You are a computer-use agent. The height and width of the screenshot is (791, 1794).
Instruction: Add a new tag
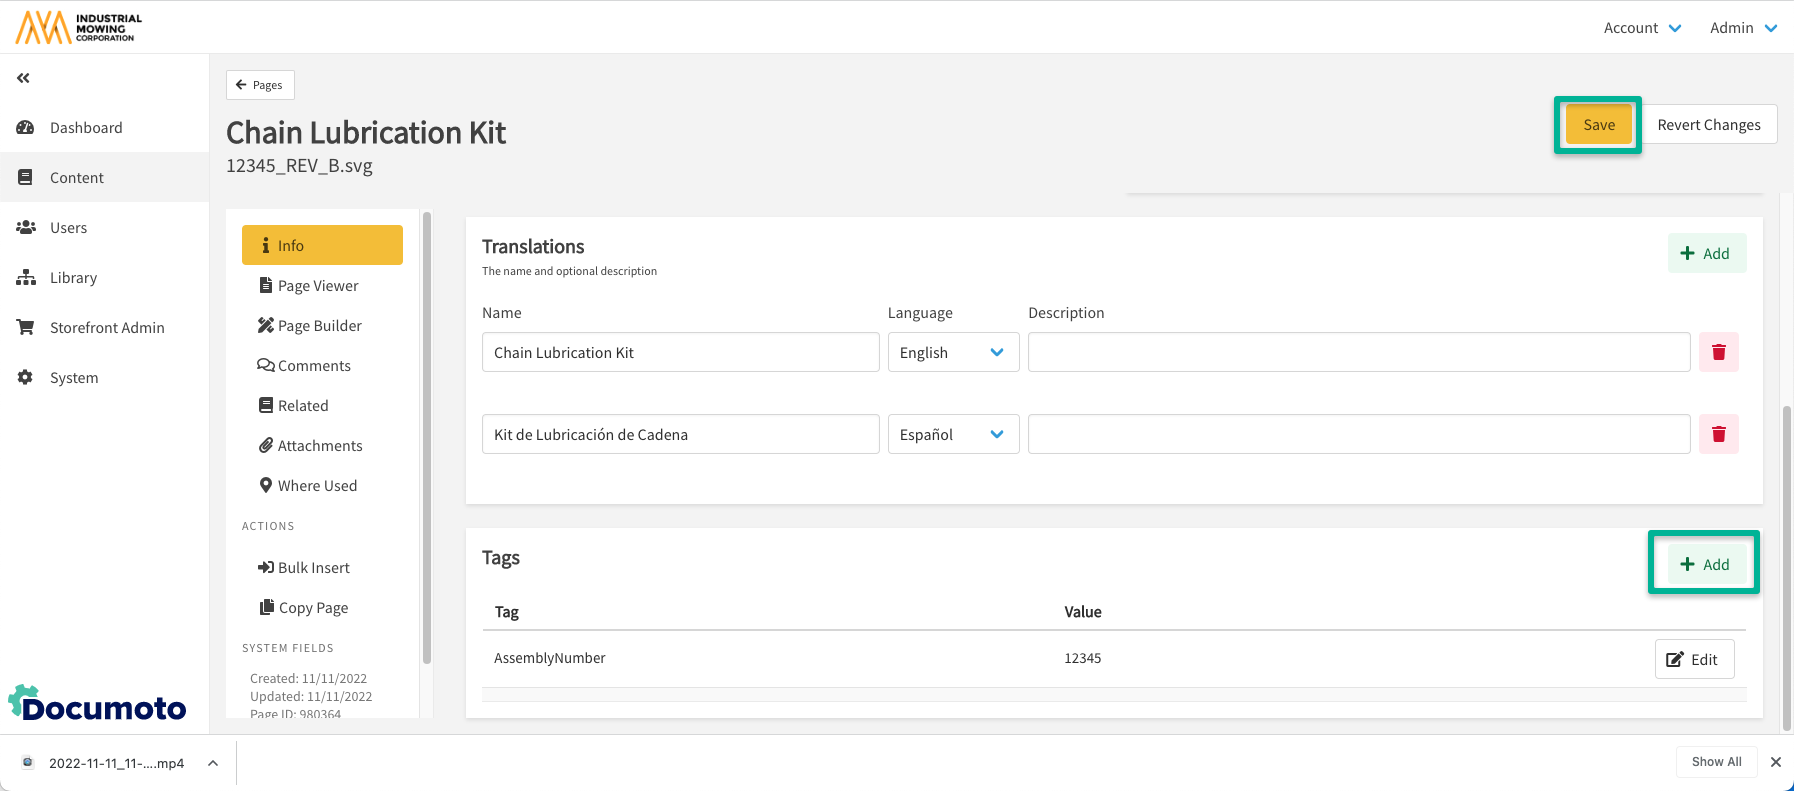[1705, 564]
